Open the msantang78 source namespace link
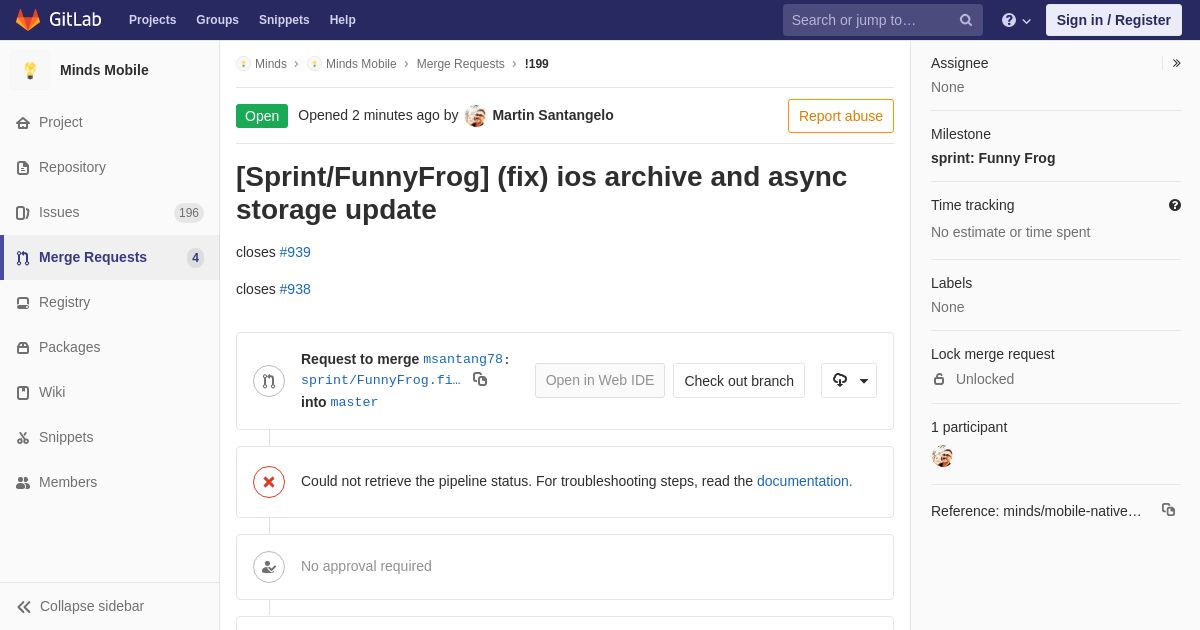1200x630 pixels. point(463,359)
